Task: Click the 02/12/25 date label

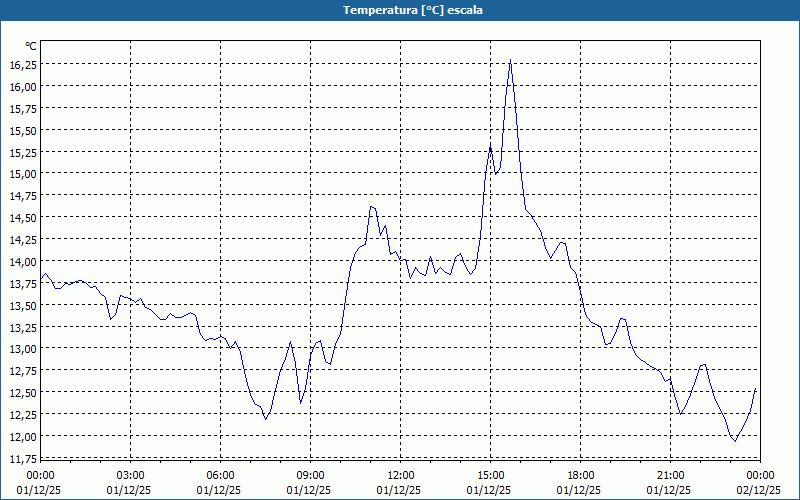Action: pos(760,490)
